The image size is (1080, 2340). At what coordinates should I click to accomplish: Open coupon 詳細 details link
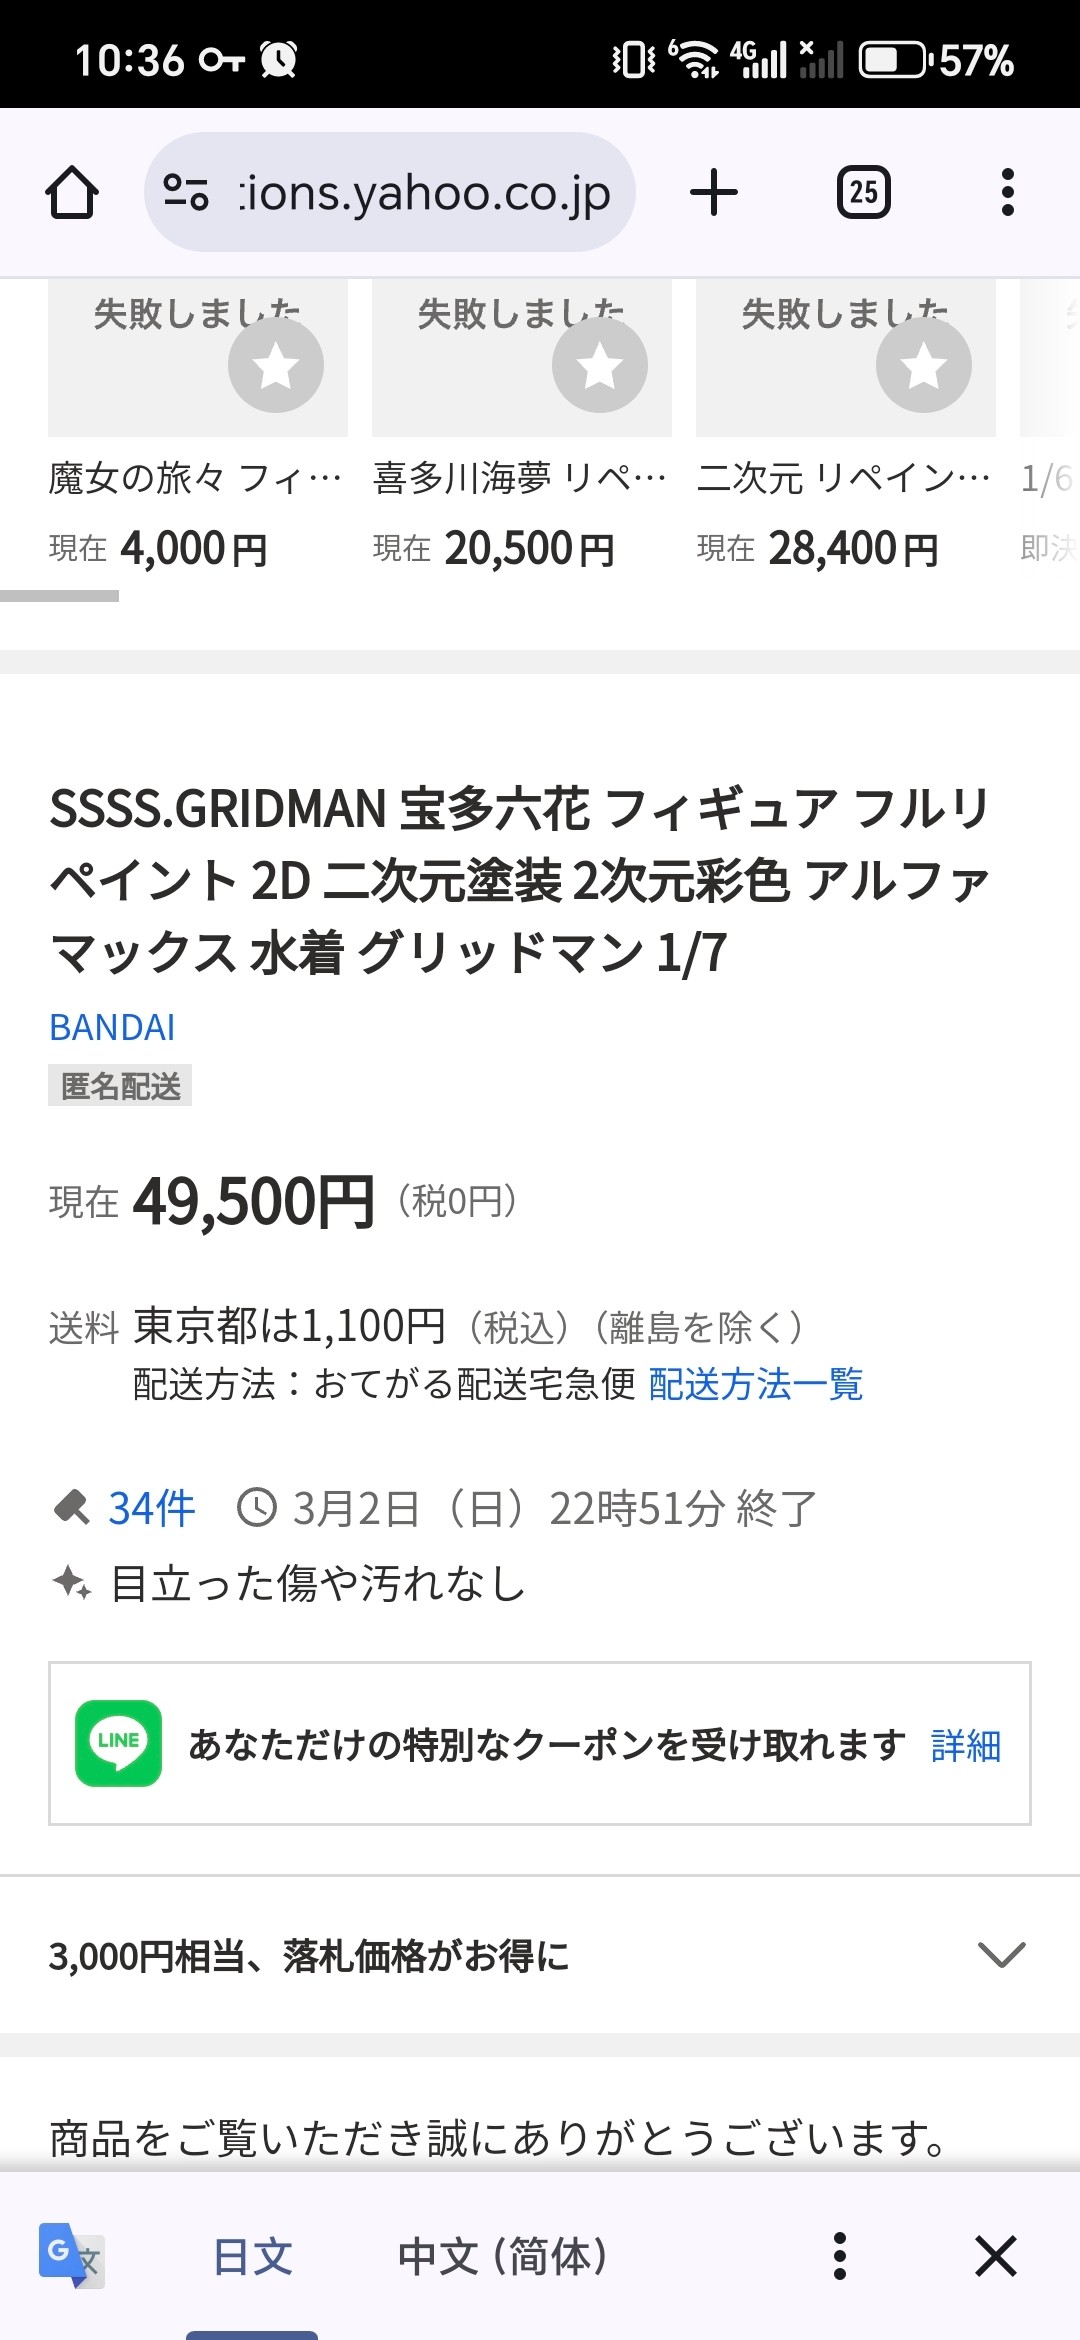[965, 1745]
